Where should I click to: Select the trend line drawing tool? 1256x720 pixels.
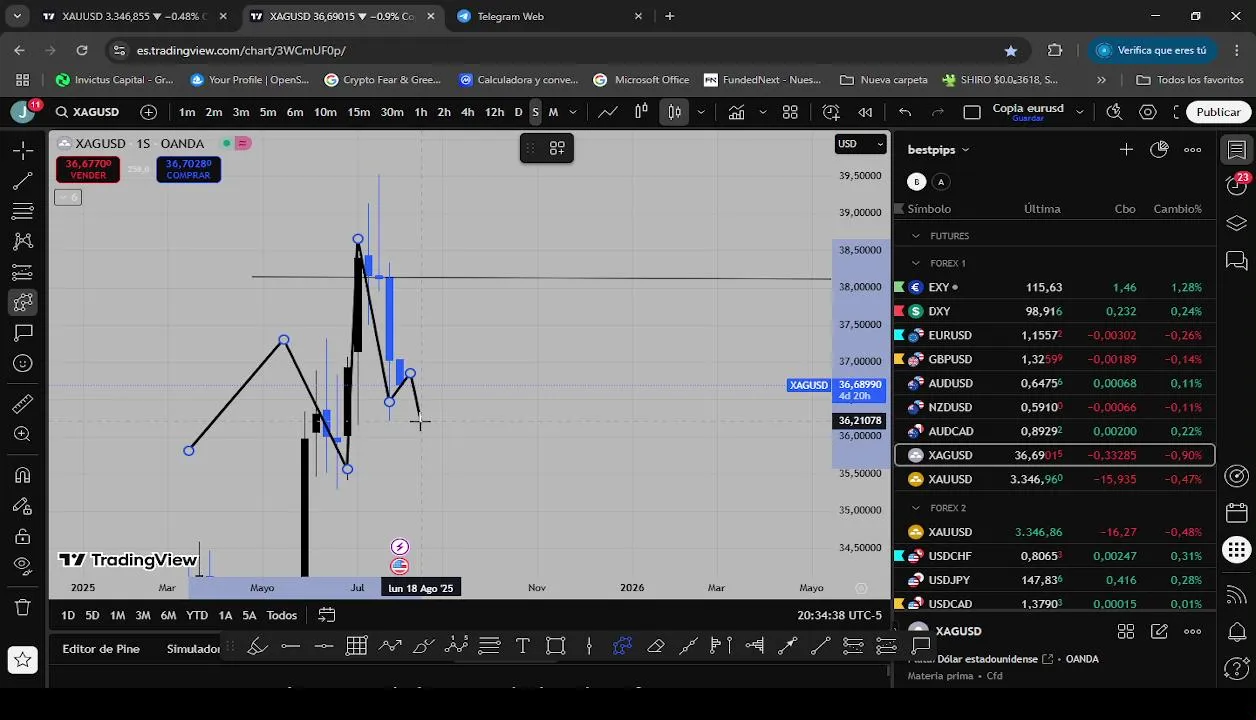pyautogui.click(x=23, y=181)
